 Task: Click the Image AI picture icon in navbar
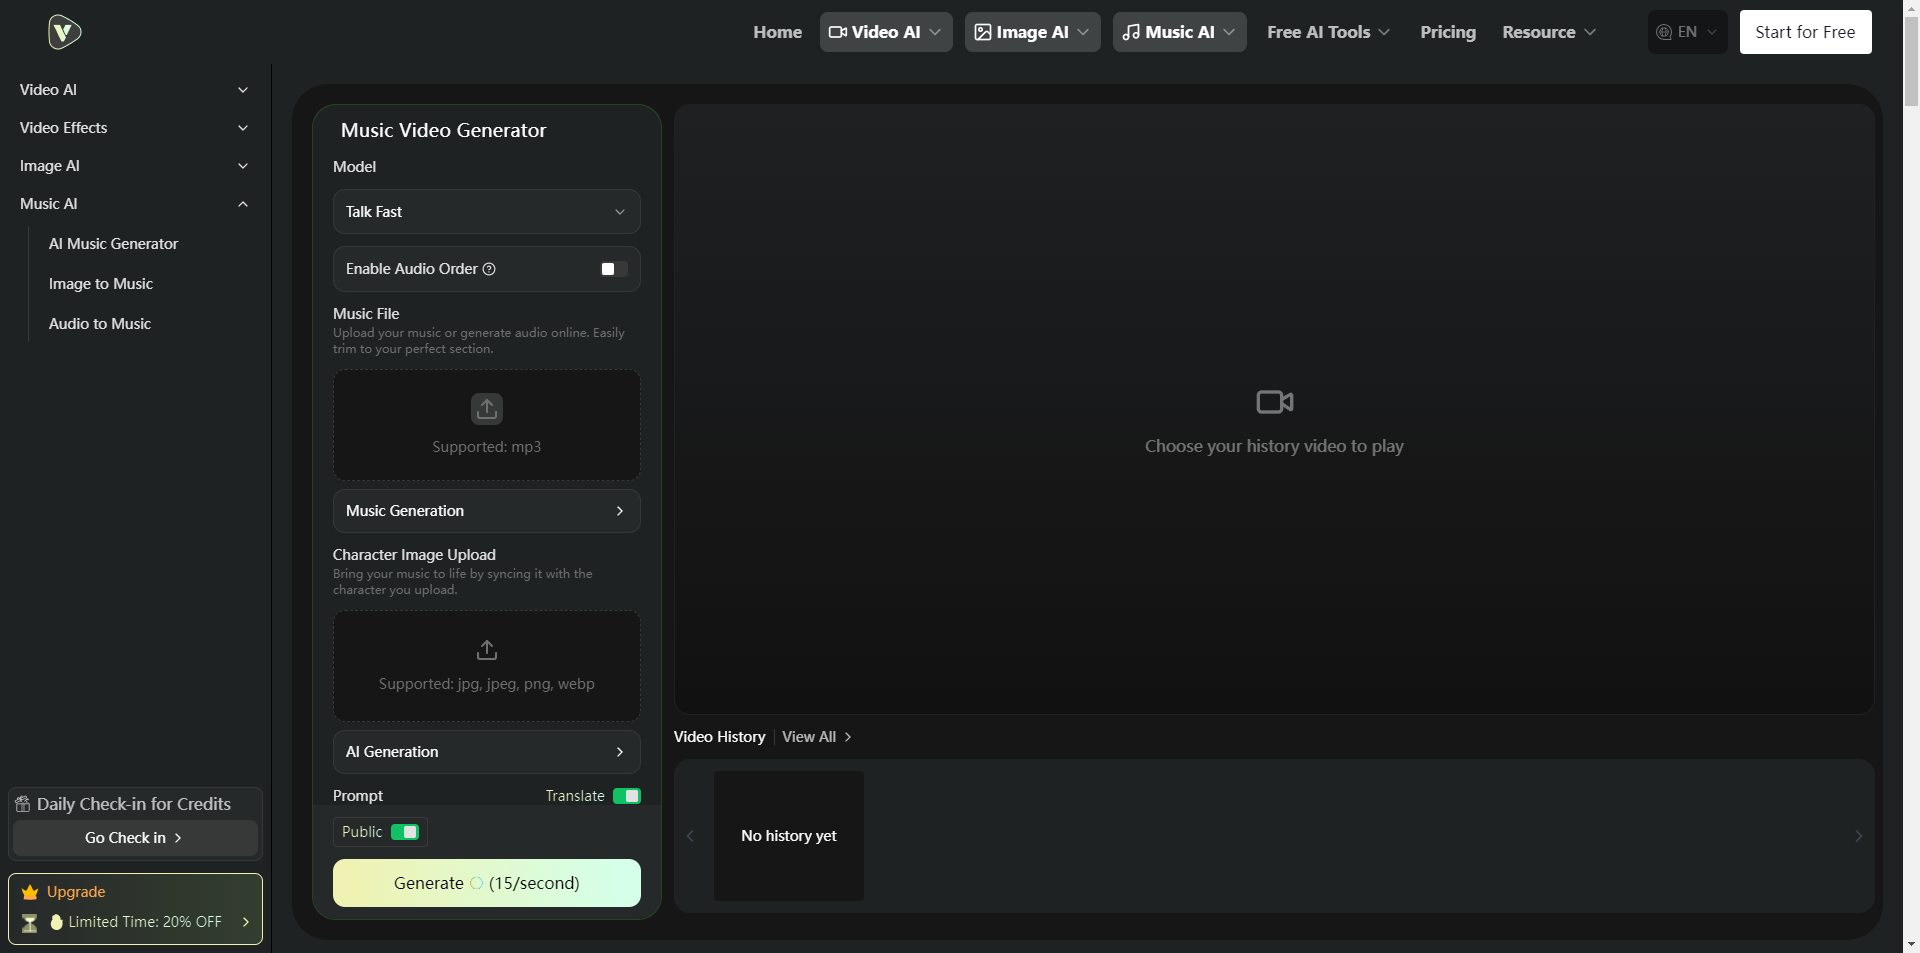(x=984, y=31)
